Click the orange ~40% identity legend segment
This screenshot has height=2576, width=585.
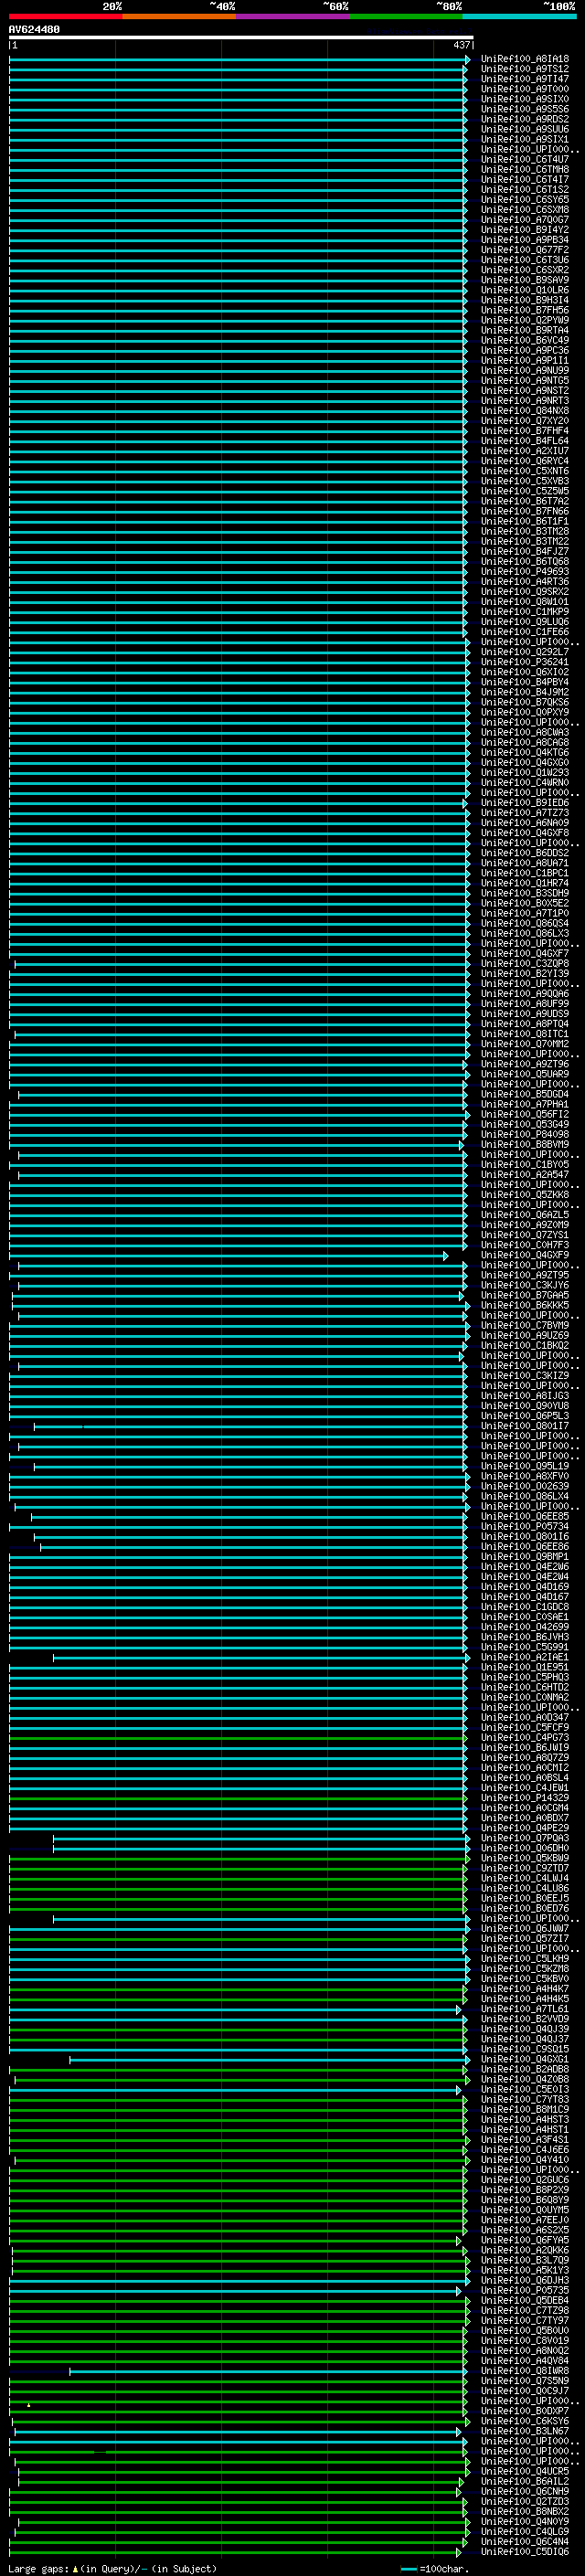point(179,16)
